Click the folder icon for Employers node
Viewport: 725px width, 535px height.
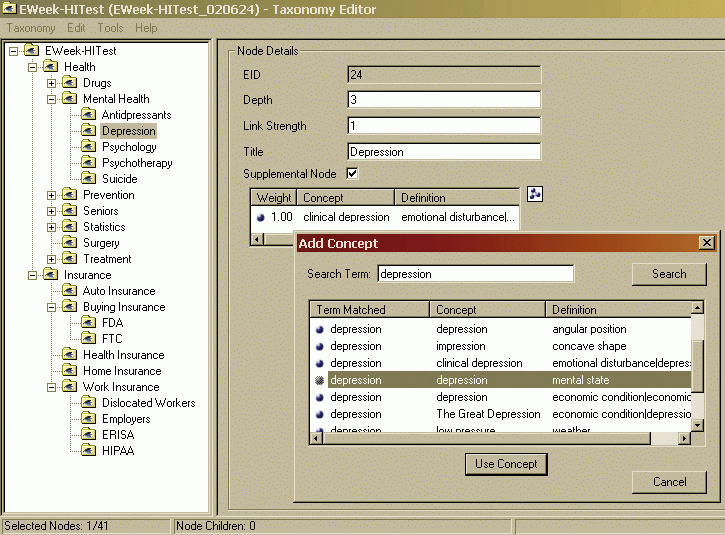pos(89,418)
